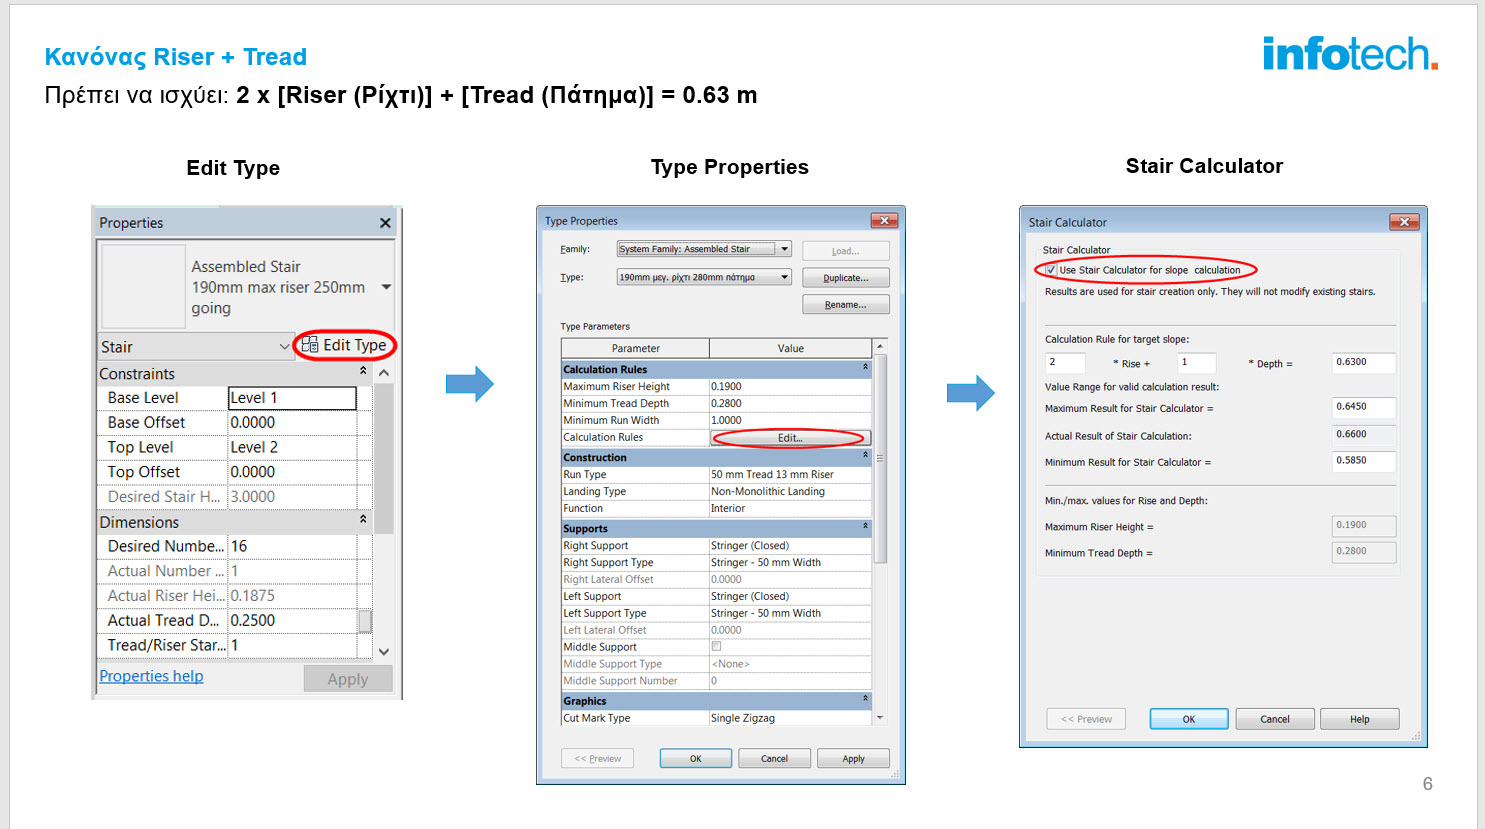1485x829 pixels.
Task: Open the Type dropdown in Type Properties
Action: pos(785,277)
